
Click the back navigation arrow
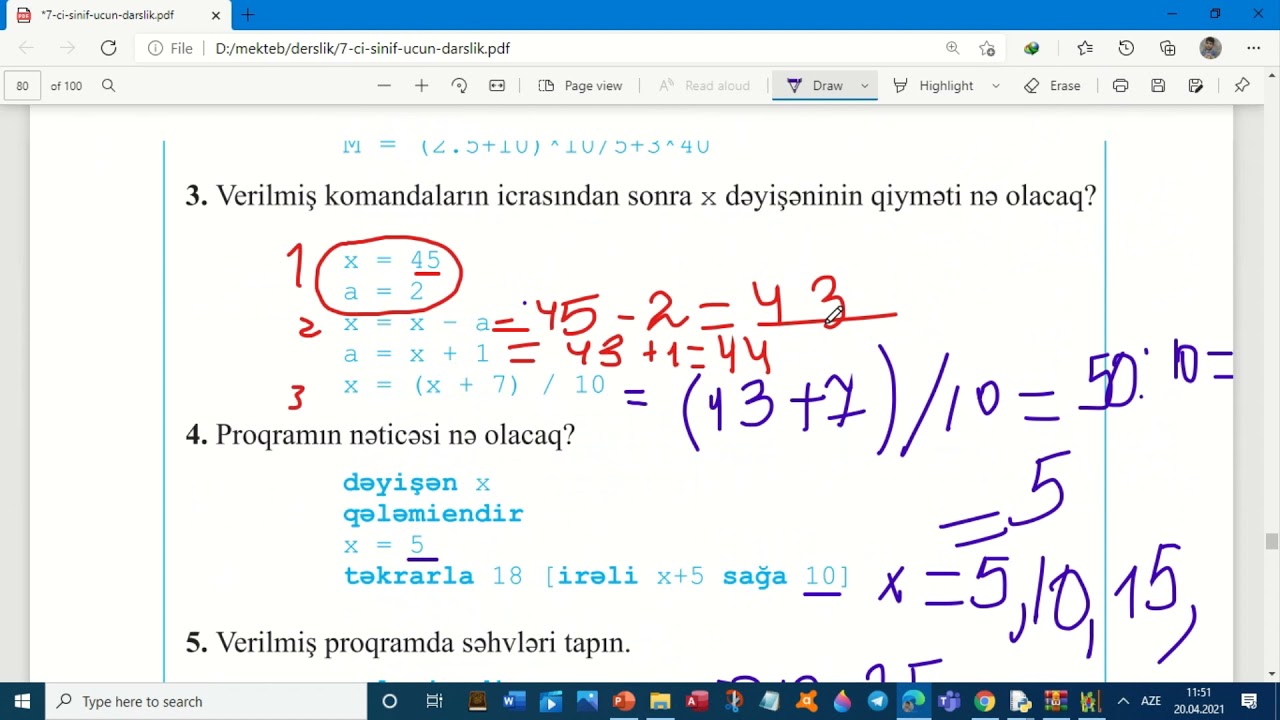pos(26,48)
